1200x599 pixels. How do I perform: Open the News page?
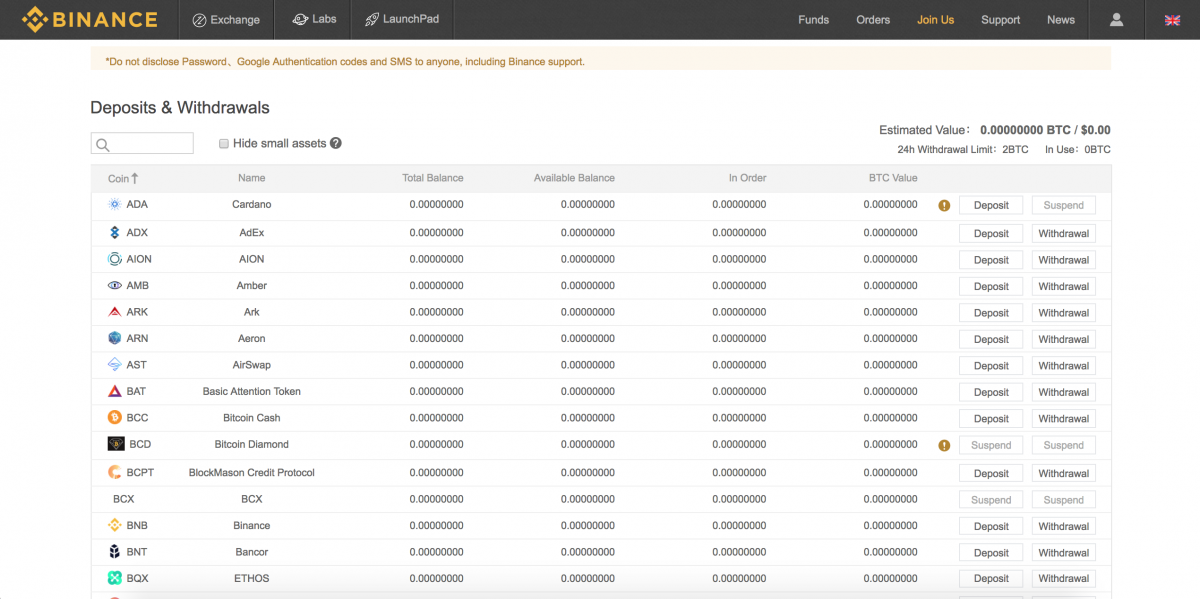click(1061, 20)
